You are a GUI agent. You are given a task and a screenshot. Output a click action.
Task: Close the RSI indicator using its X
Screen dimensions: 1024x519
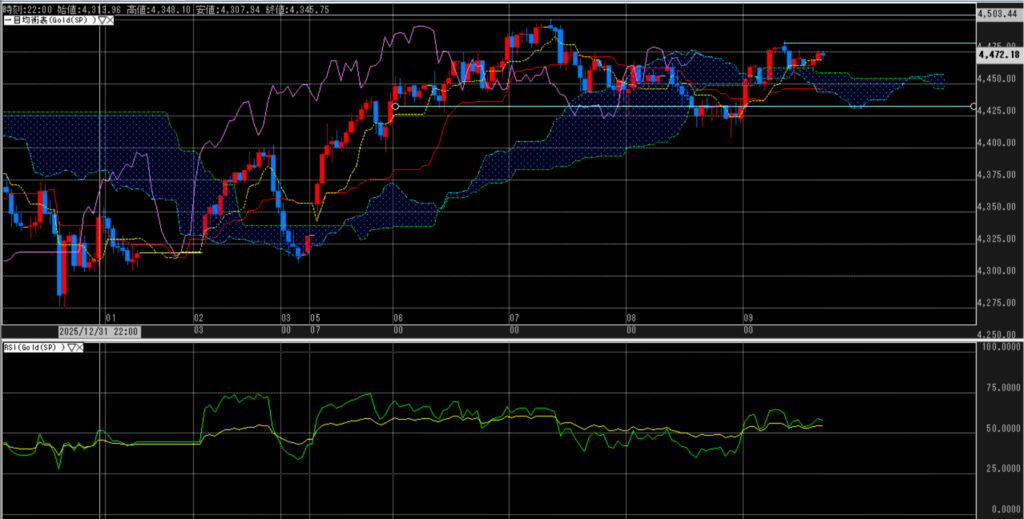click(79, 347)
